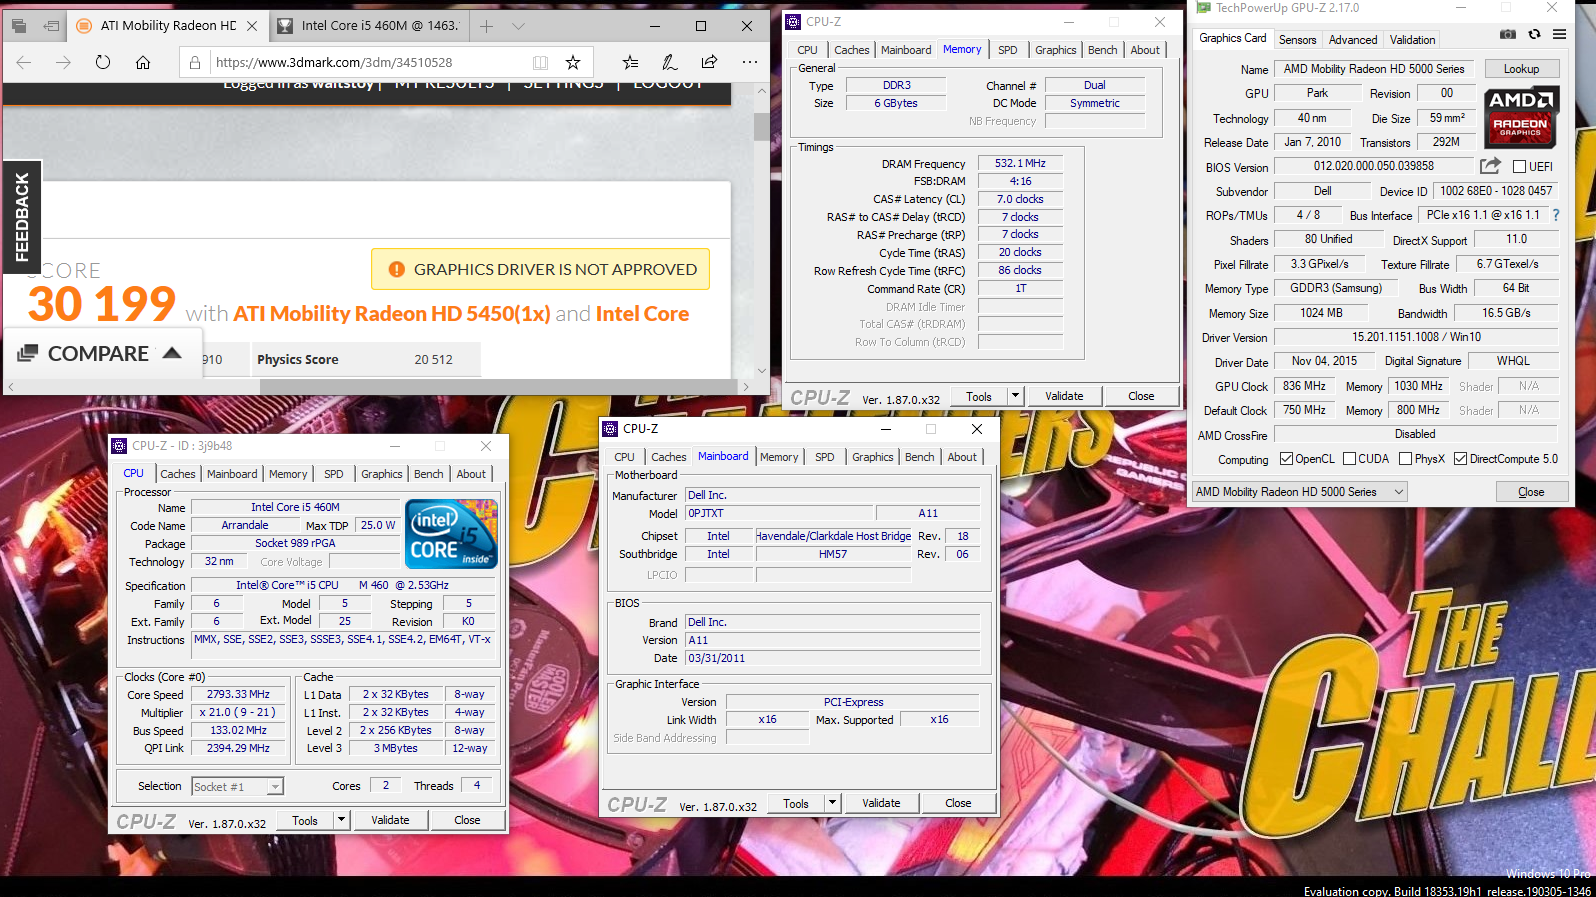This screenshot has width=1596, height=897.
Task: Open Edge home page button
Action: pyautogui.click(x=143, y=62)
